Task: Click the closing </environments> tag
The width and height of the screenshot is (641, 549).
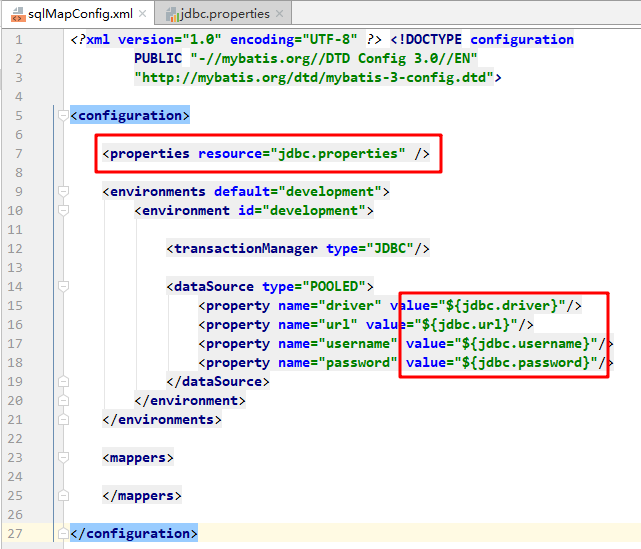Action: click(x=162, y=419)
